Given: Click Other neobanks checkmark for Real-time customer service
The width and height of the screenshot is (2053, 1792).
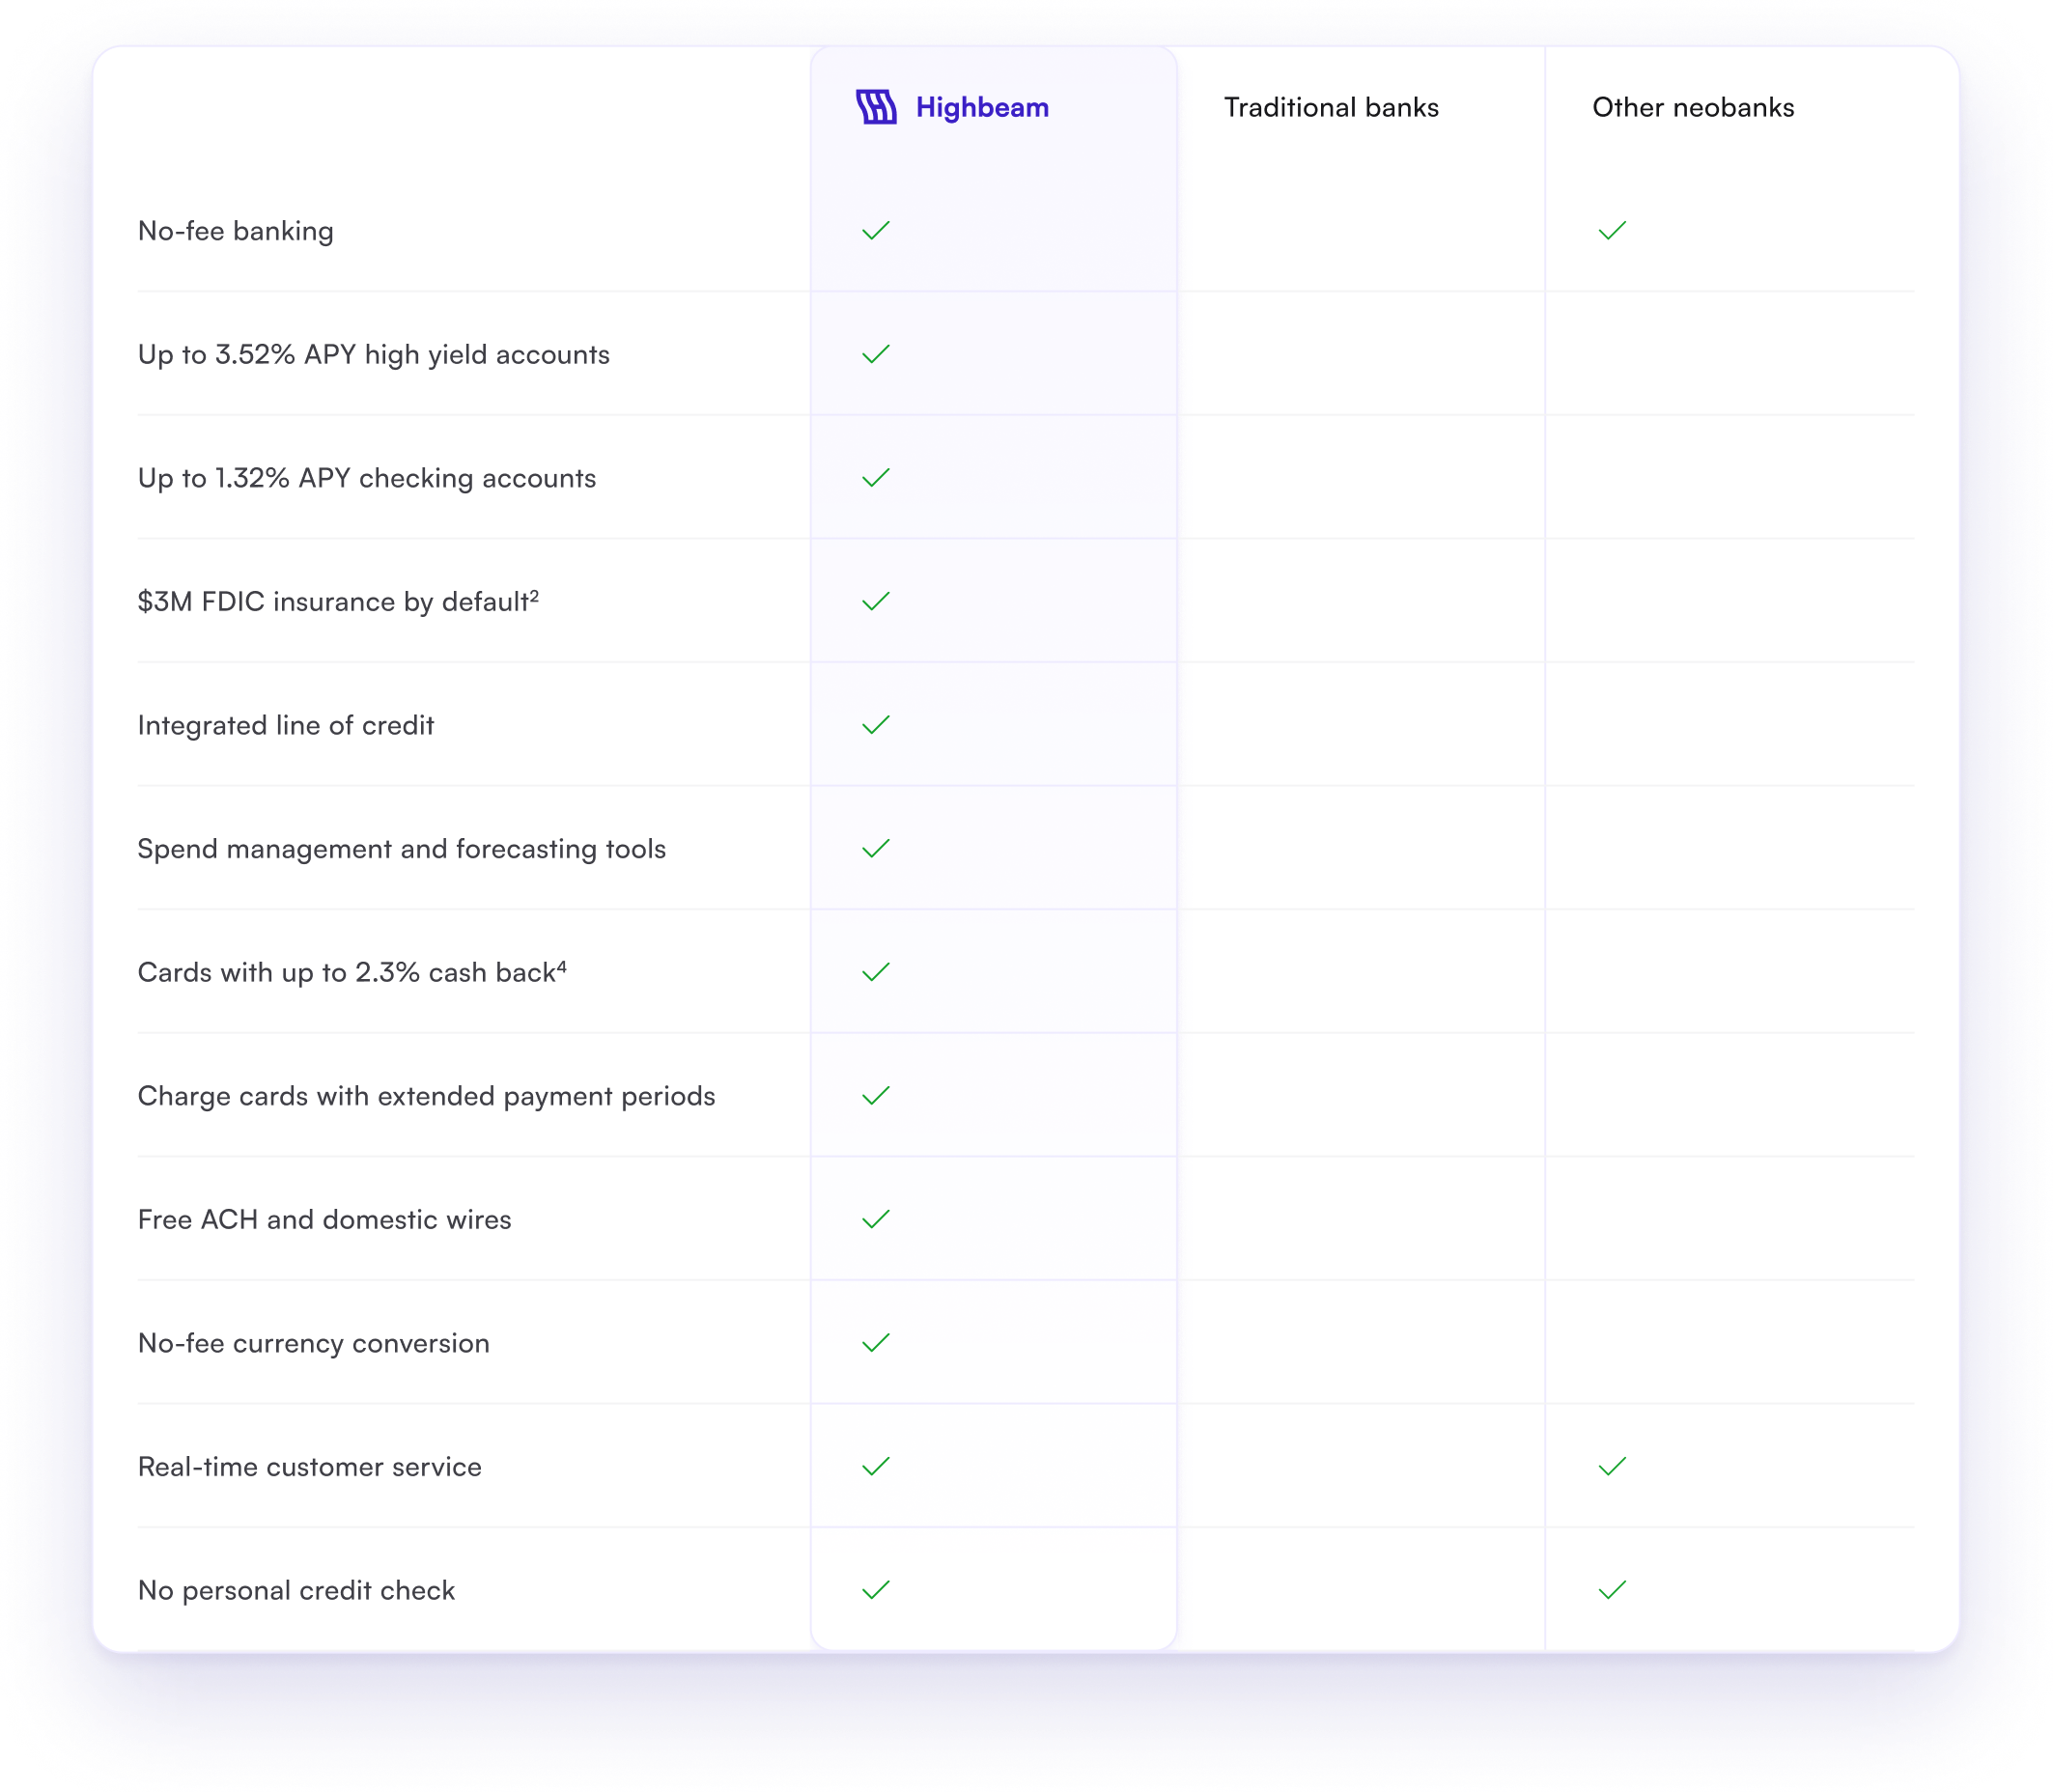Looking at the screenshot, I should pyautogui.click(x=1612, y=1467).
